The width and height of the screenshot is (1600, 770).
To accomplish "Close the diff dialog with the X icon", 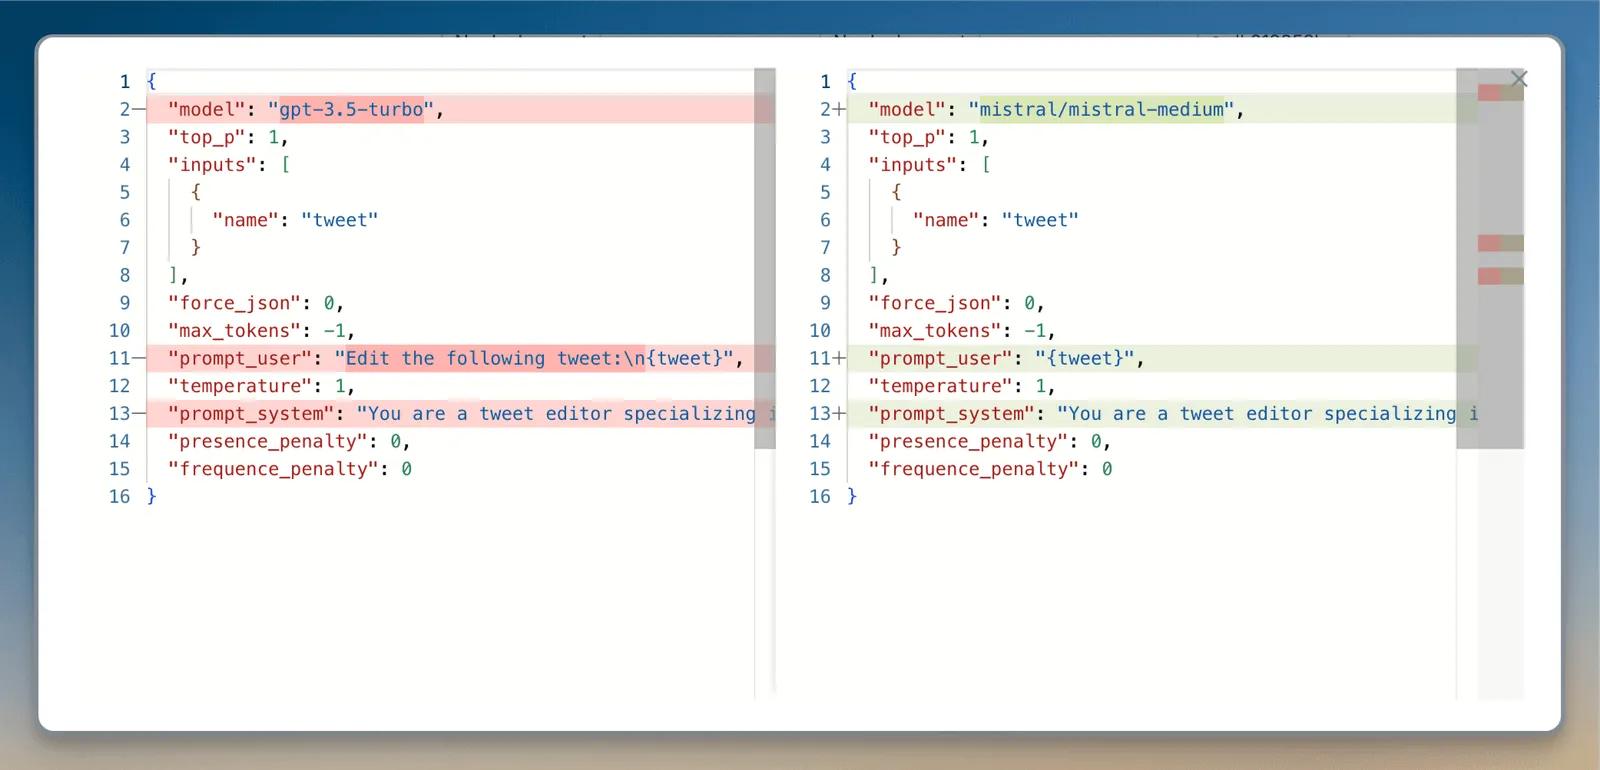I will coord(1519,79).
